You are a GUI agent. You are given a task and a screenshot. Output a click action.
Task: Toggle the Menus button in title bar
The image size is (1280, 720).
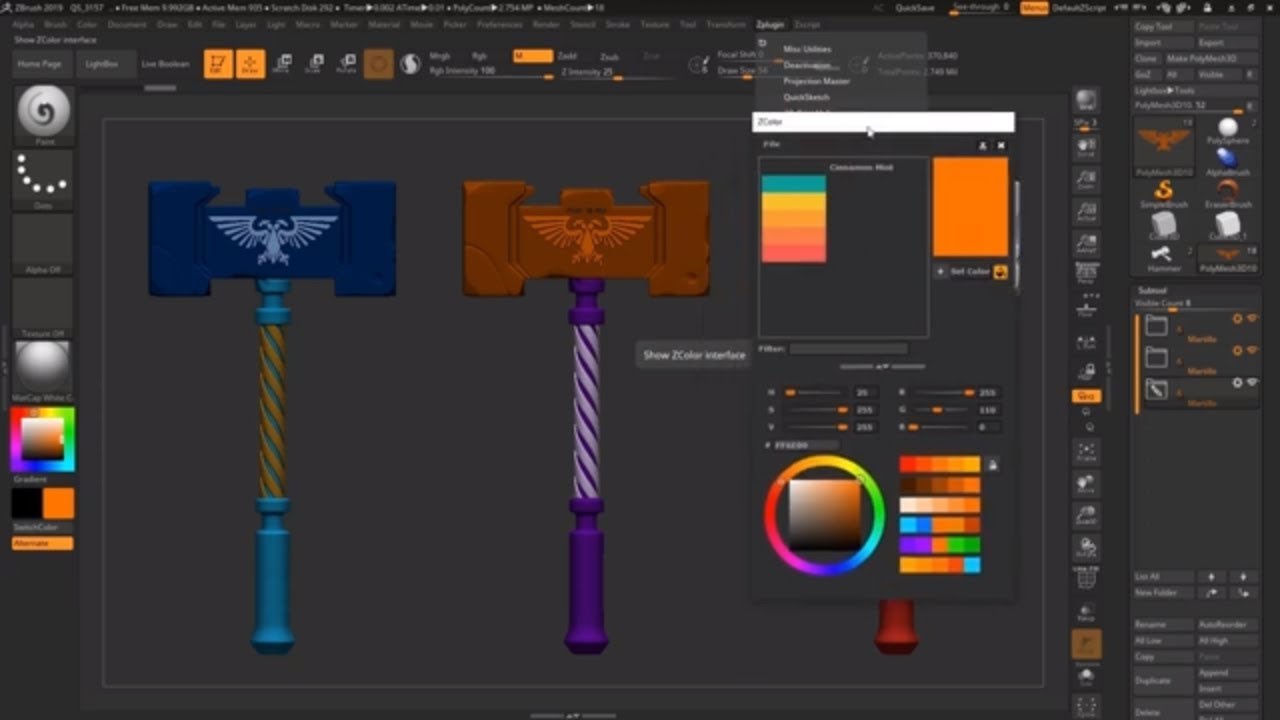coord(1034,8)
